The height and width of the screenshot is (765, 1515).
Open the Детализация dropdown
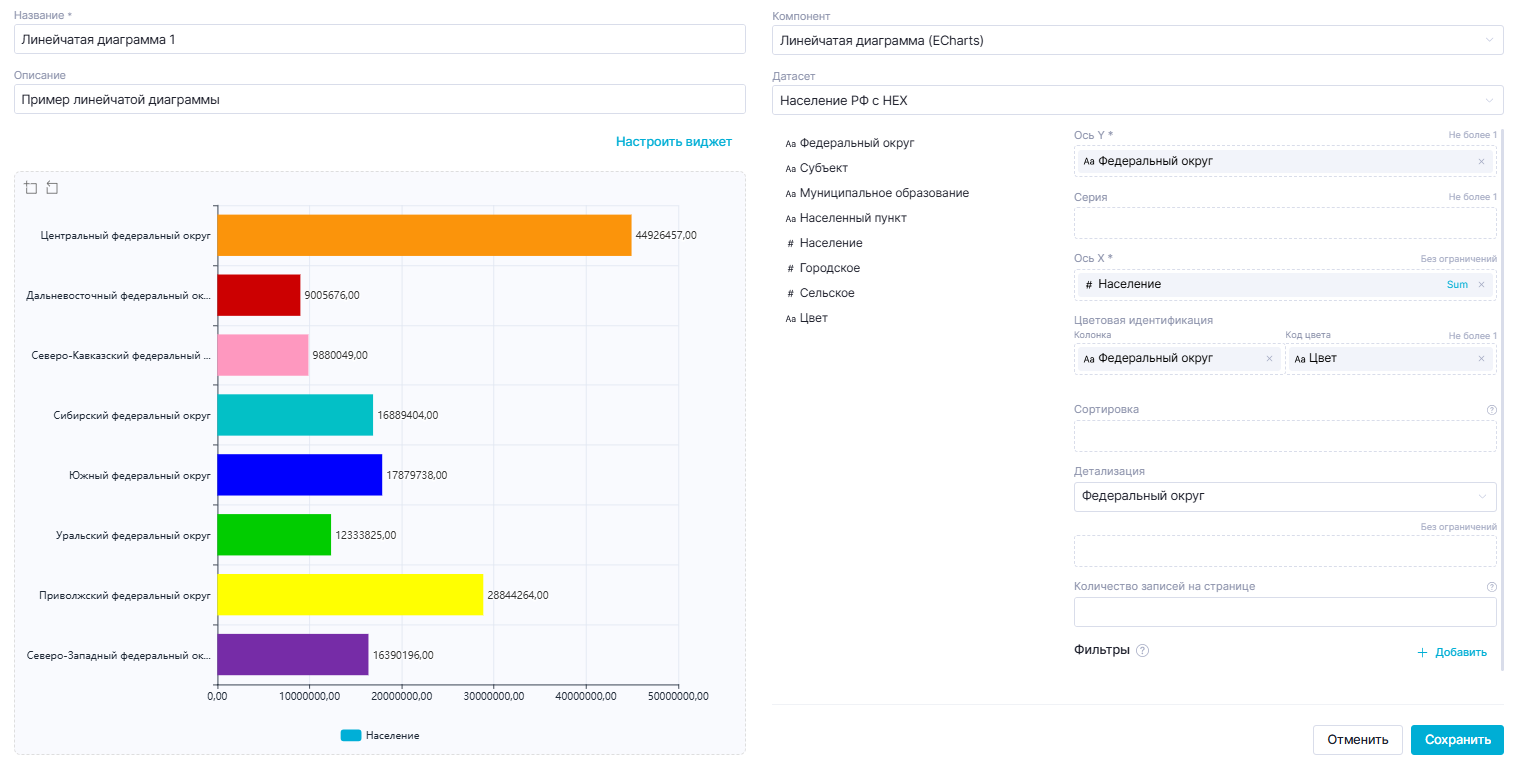pos(1284,497)
